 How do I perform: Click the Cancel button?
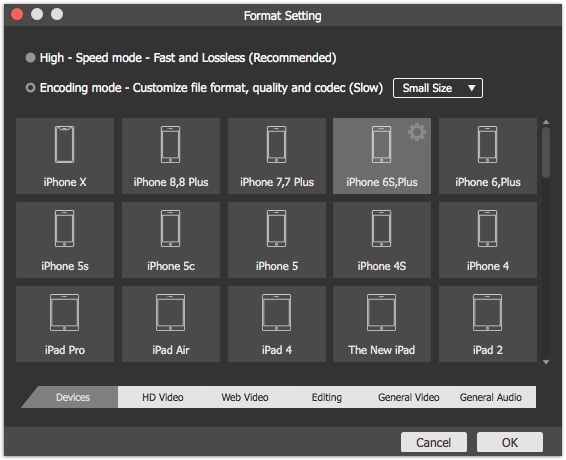pyautogui.click(x=434, y=442)
